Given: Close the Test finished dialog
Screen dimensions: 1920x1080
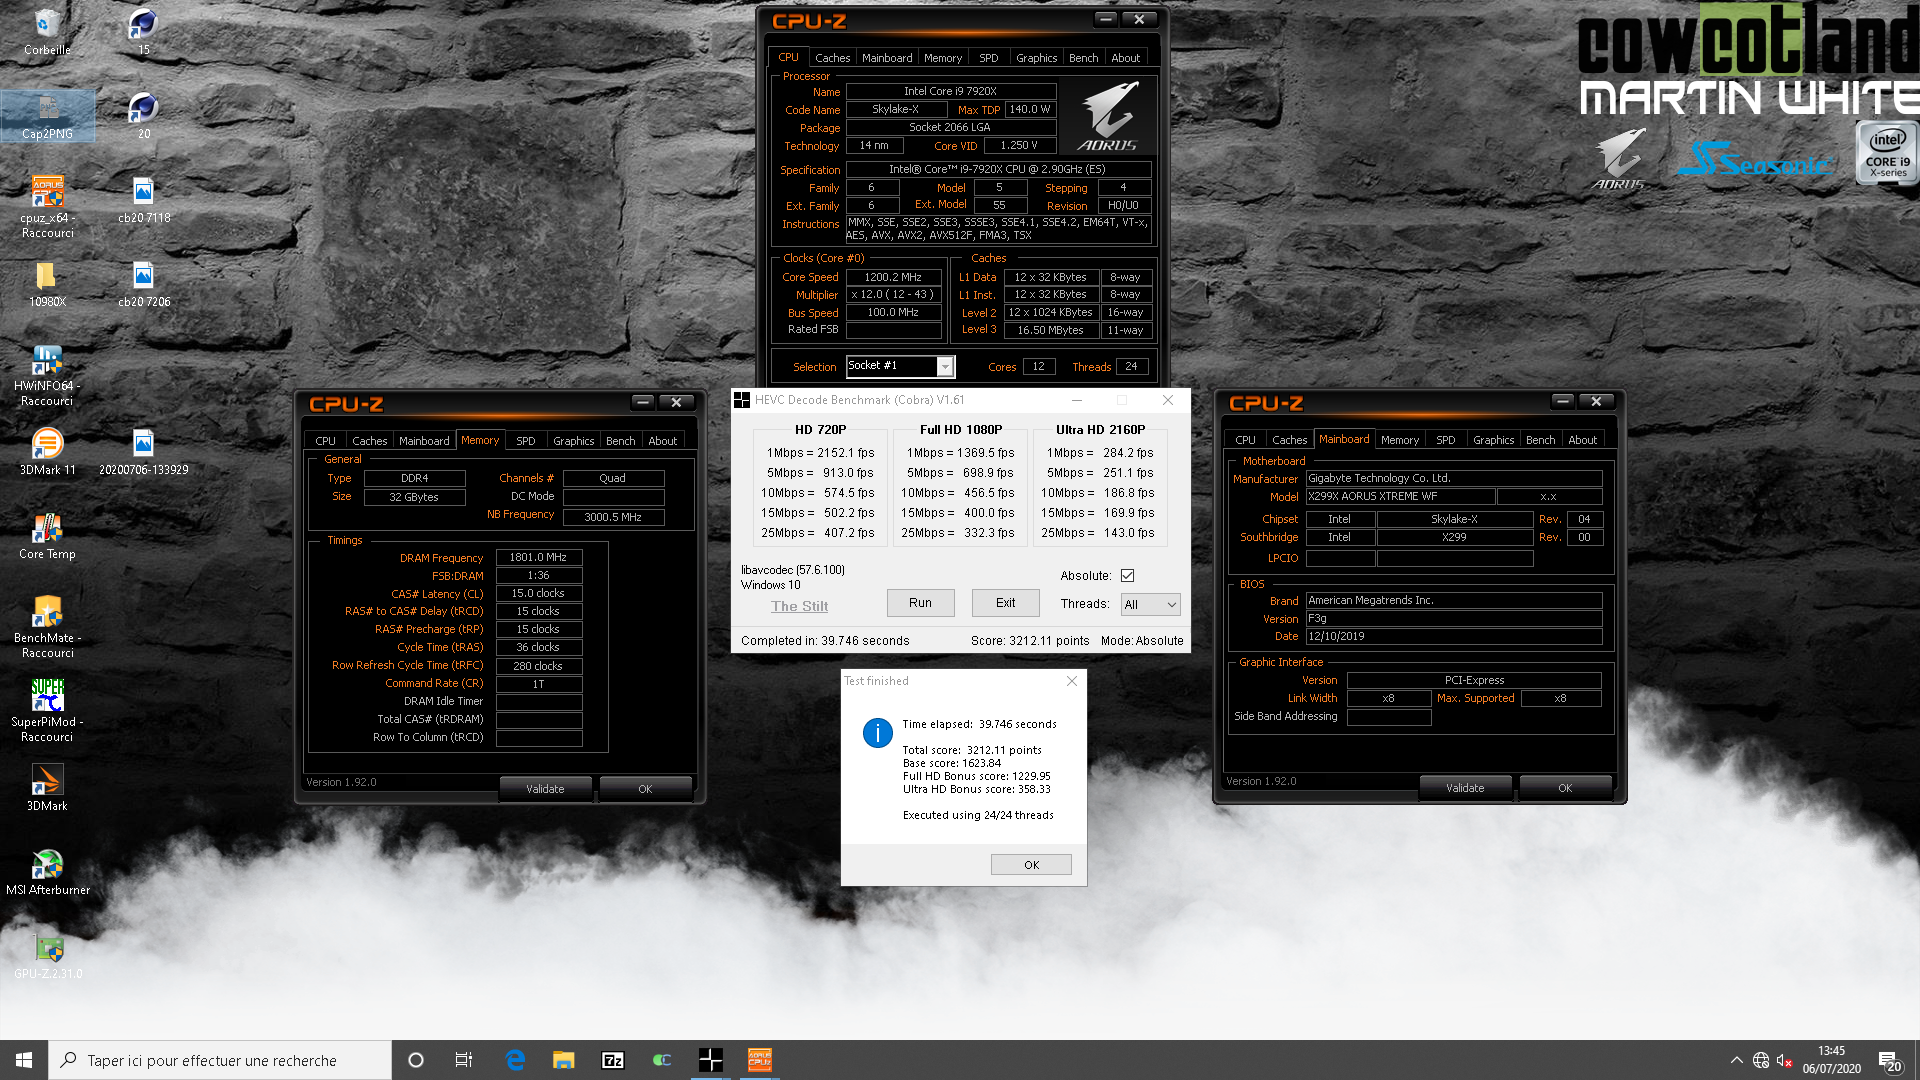Looking at the screenshot, I should click(1071, 681).
